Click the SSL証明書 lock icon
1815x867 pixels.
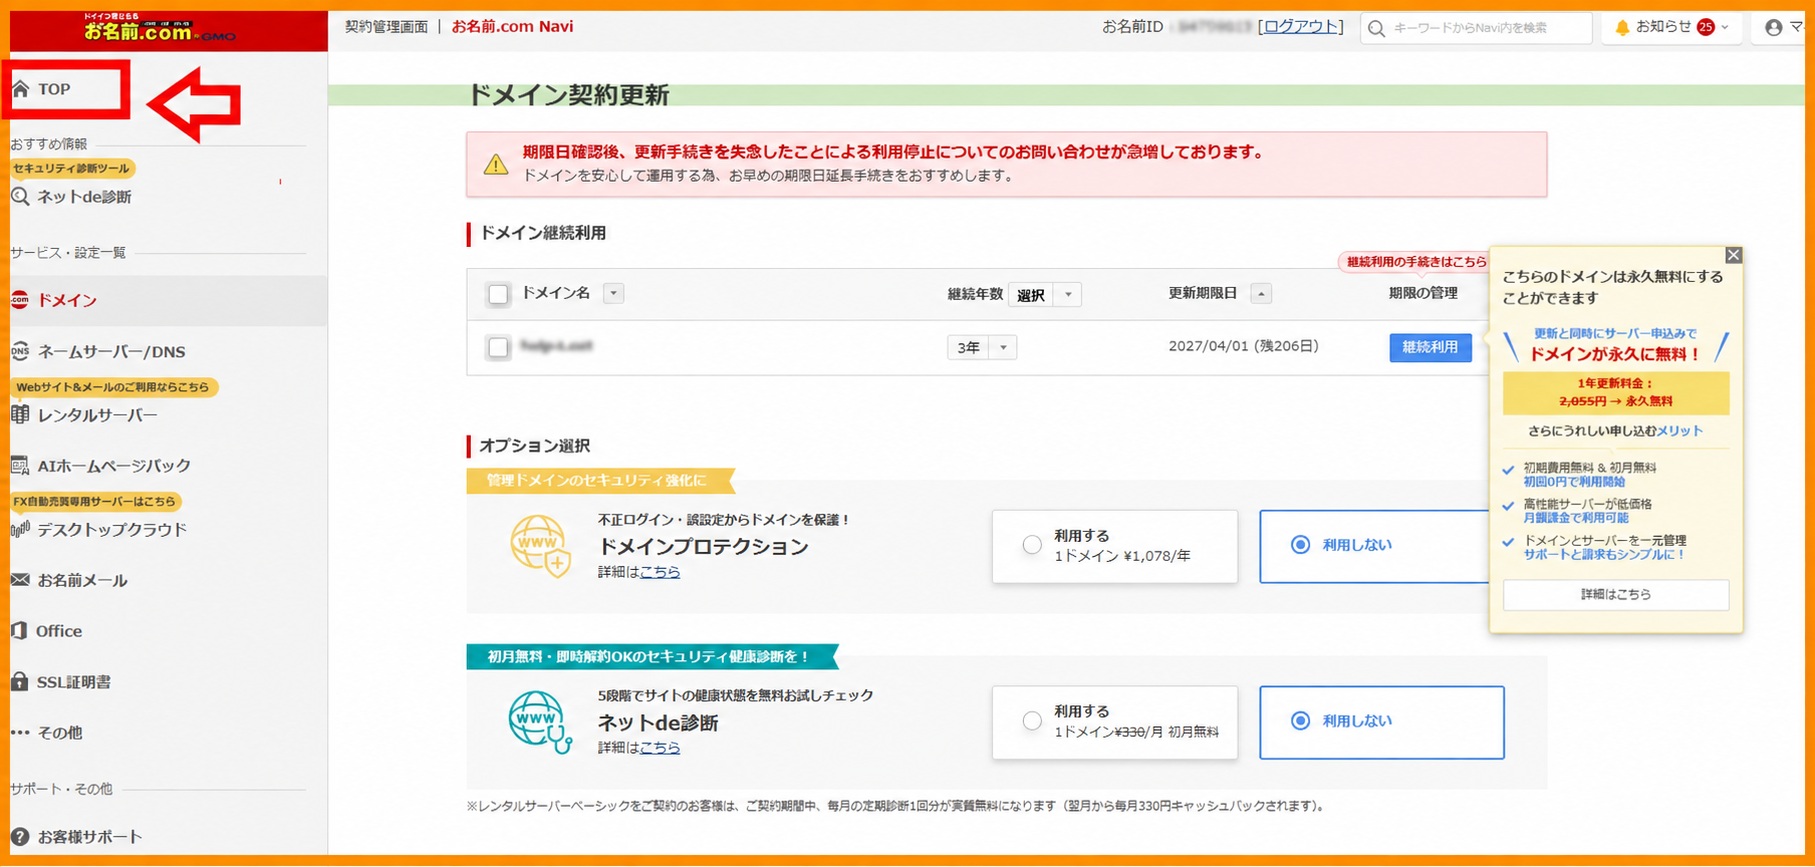tap(20, 681)
